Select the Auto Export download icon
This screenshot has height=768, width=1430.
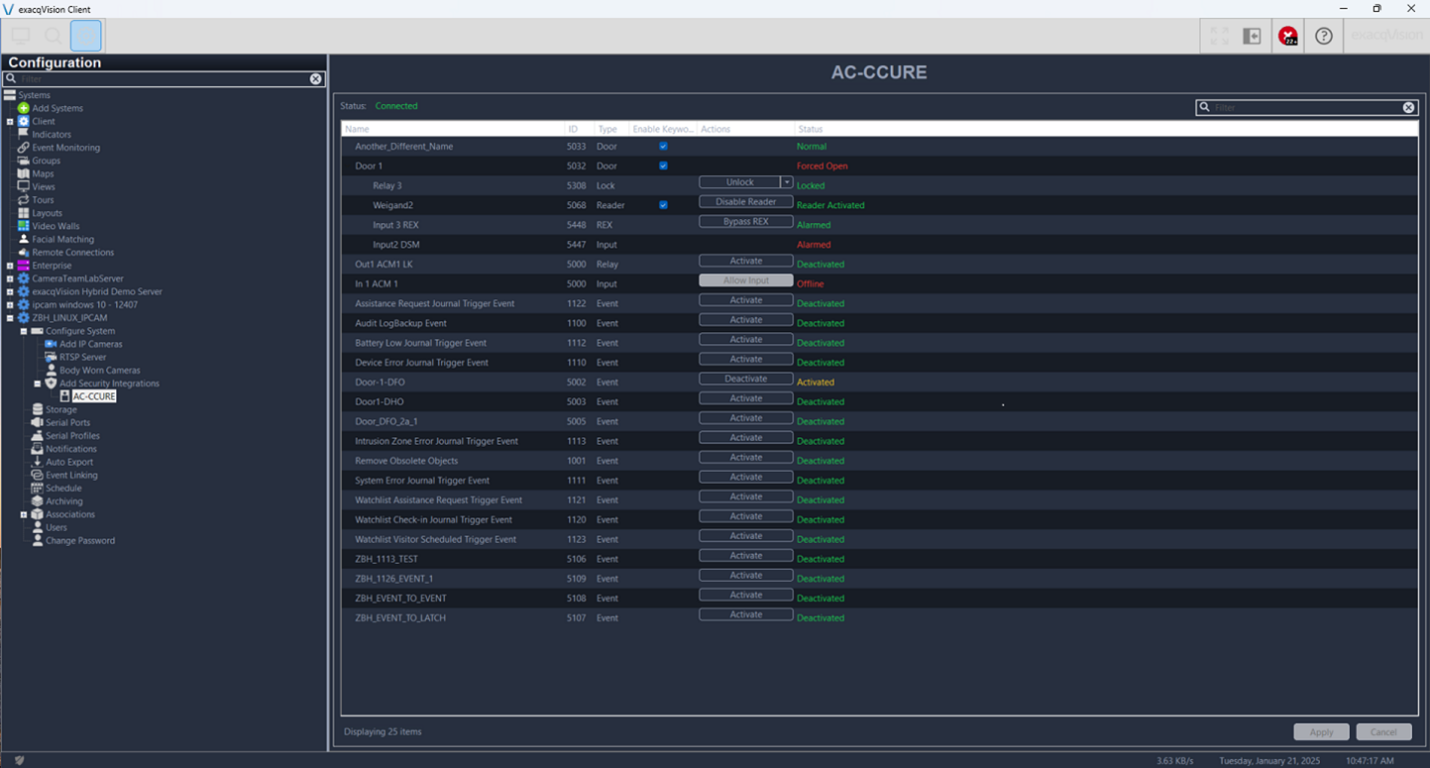tap(38, 462)
